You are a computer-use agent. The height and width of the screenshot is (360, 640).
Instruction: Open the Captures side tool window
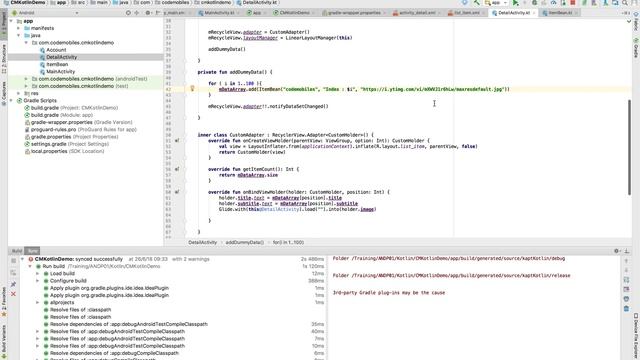[x=4, y=93]
